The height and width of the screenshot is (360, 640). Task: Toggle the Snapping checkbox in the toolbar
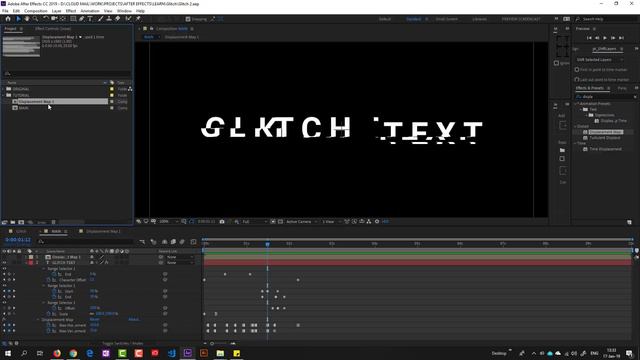point(188,19)
